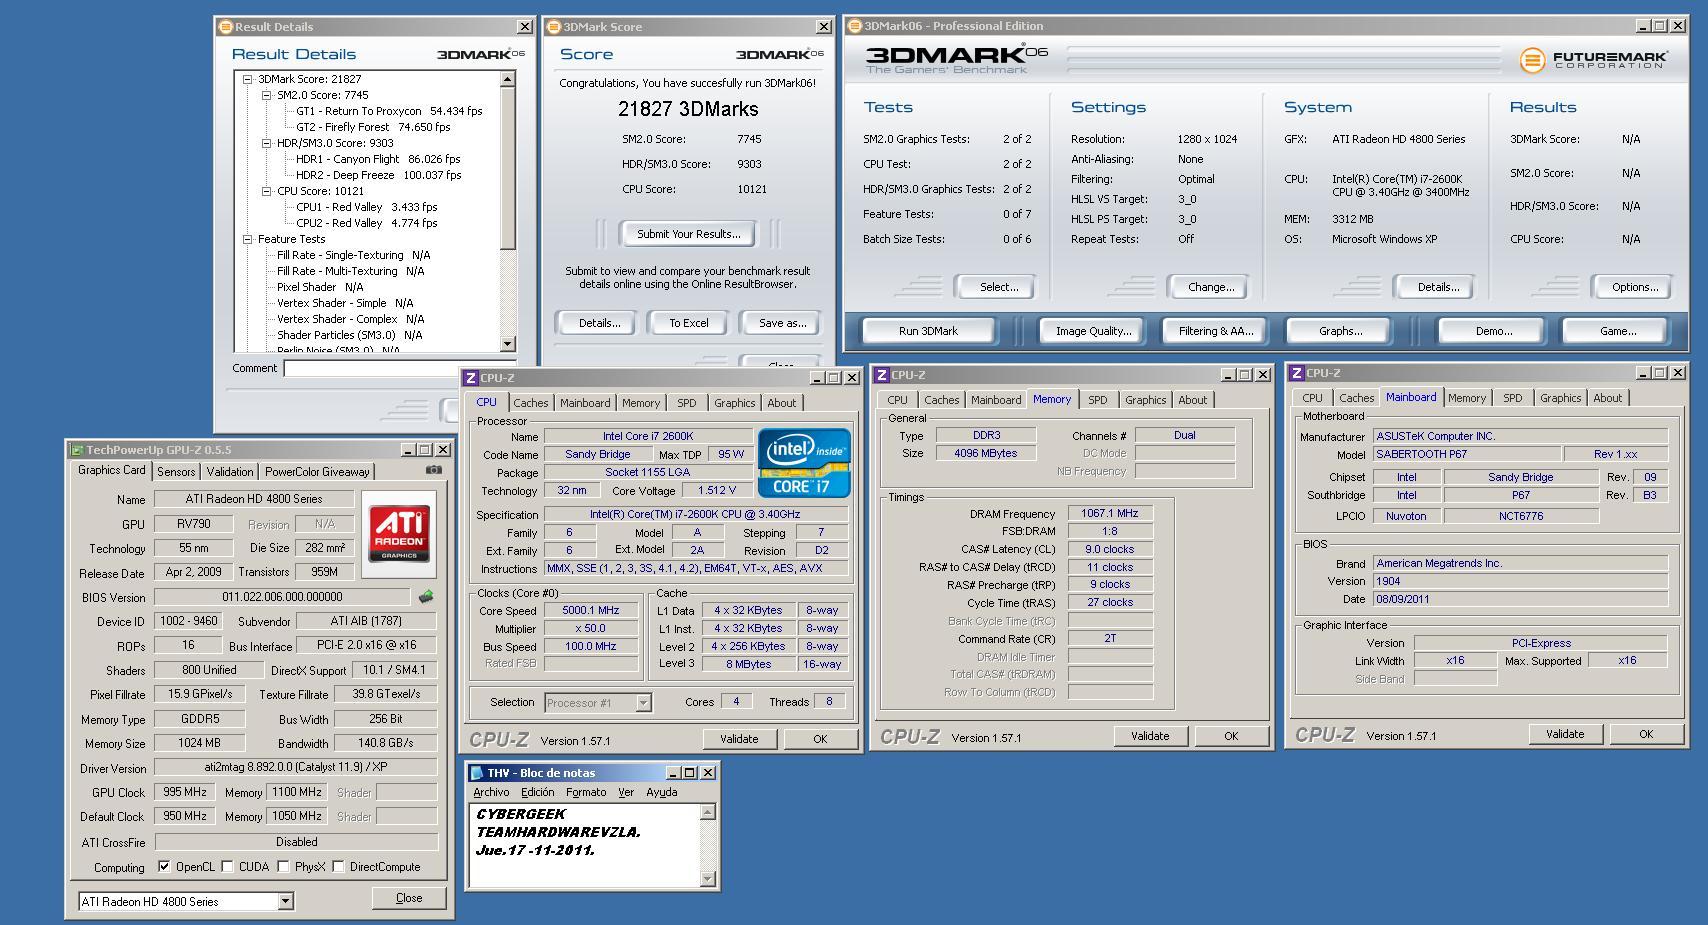The image size is (1708, 925).
Task: Select the GT1 - Return To Proxycon row
Action: [x=389, y=111]
